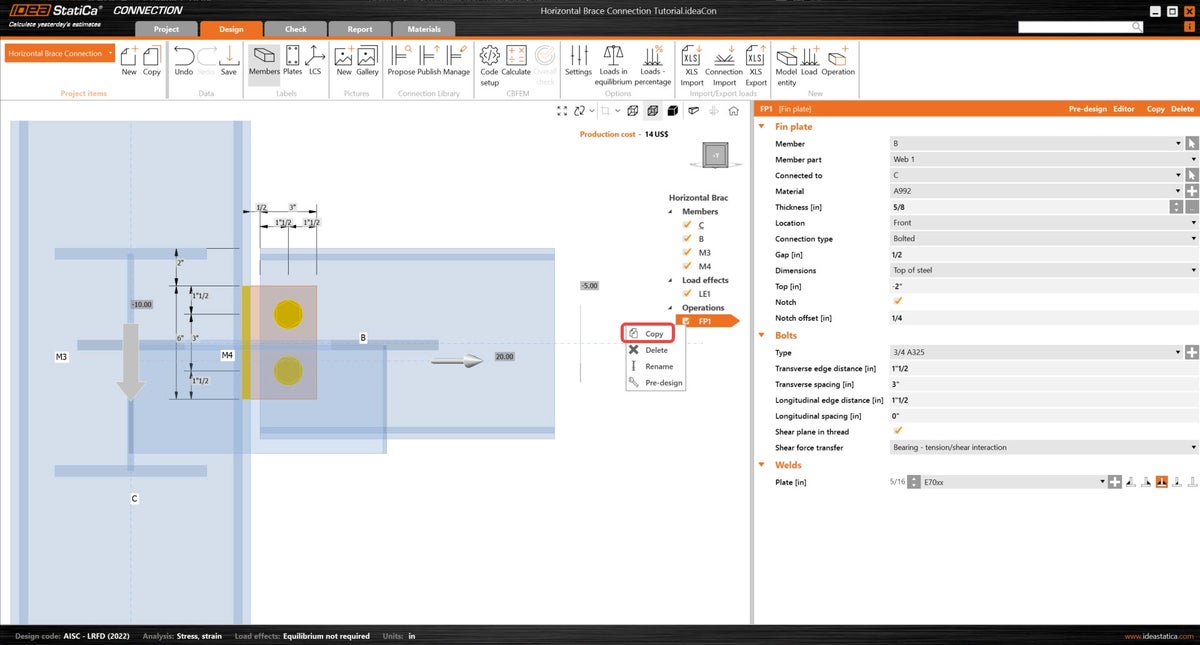The width and height of the screenshot is (1200, 645).
Task: Choose Delete from the context menu
Action: pyautogui.click(x=656, y=350)
